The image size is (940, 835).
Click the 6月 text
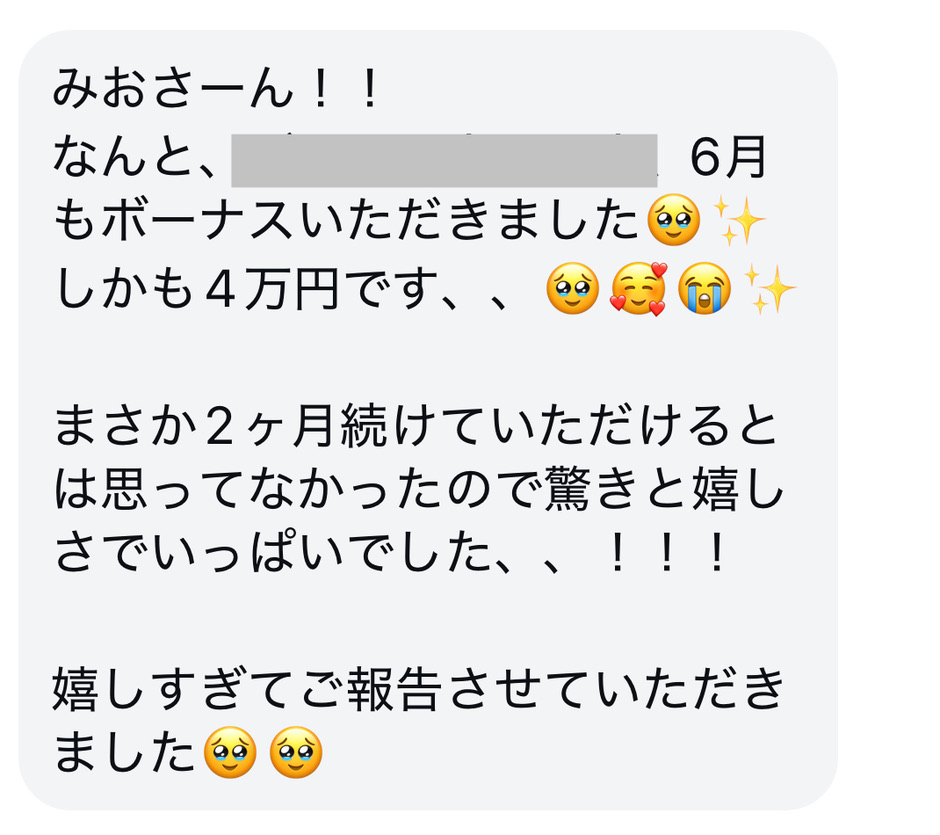[x=728, y=157]
